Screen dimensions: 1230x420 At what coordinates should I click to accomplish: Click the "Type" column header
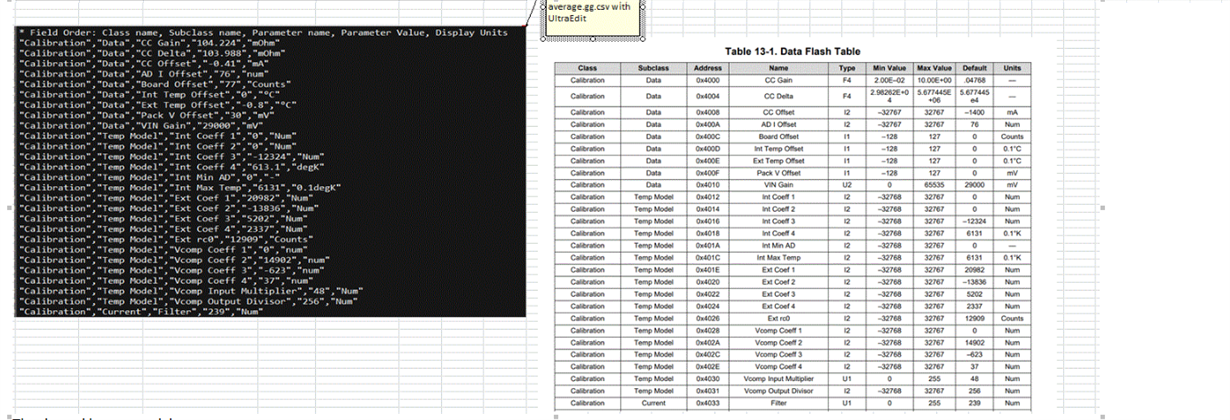point(846,68)
